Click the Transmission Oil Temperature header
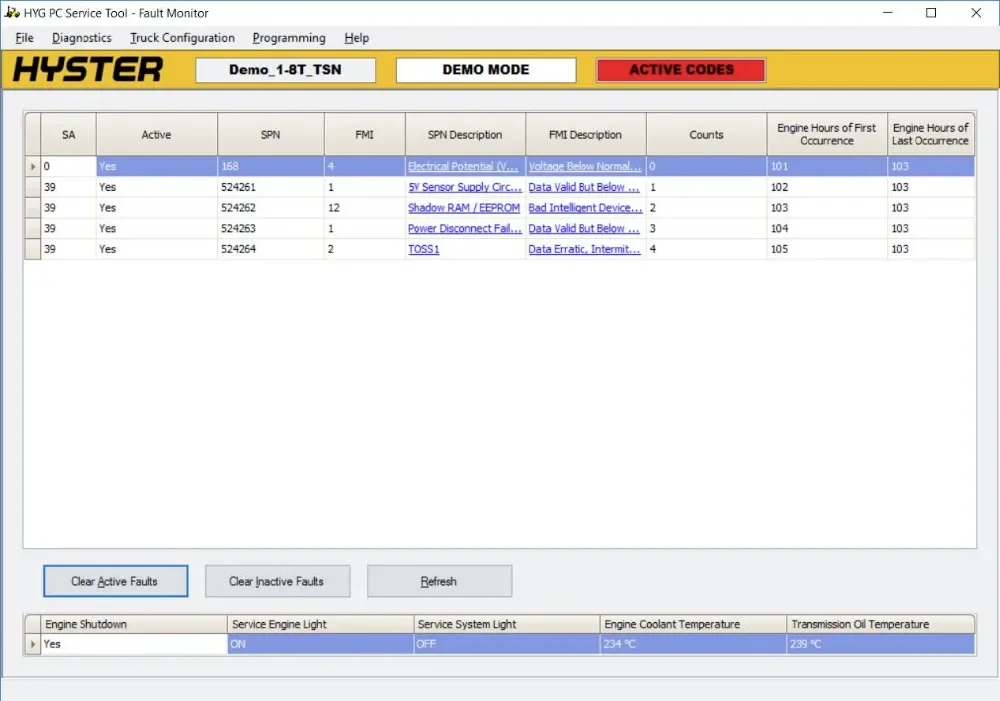 click(881, 624)
